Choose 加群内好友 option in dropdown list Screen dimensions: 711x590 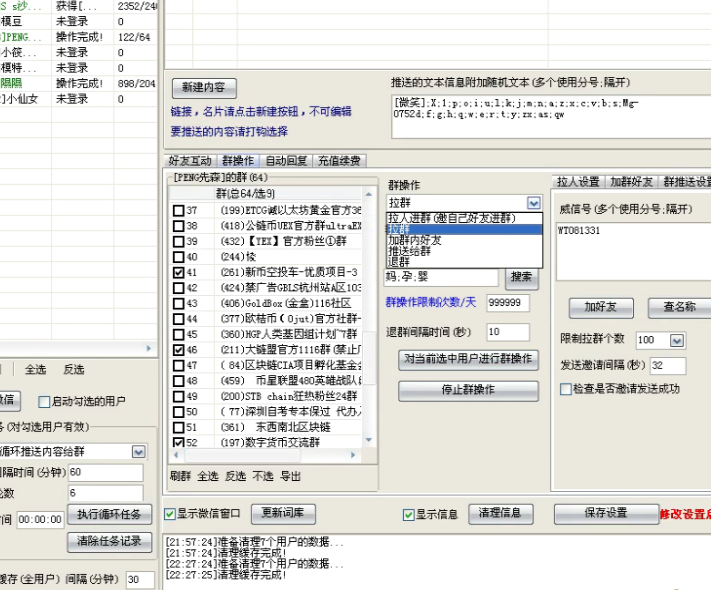click(x=464, y=240)
